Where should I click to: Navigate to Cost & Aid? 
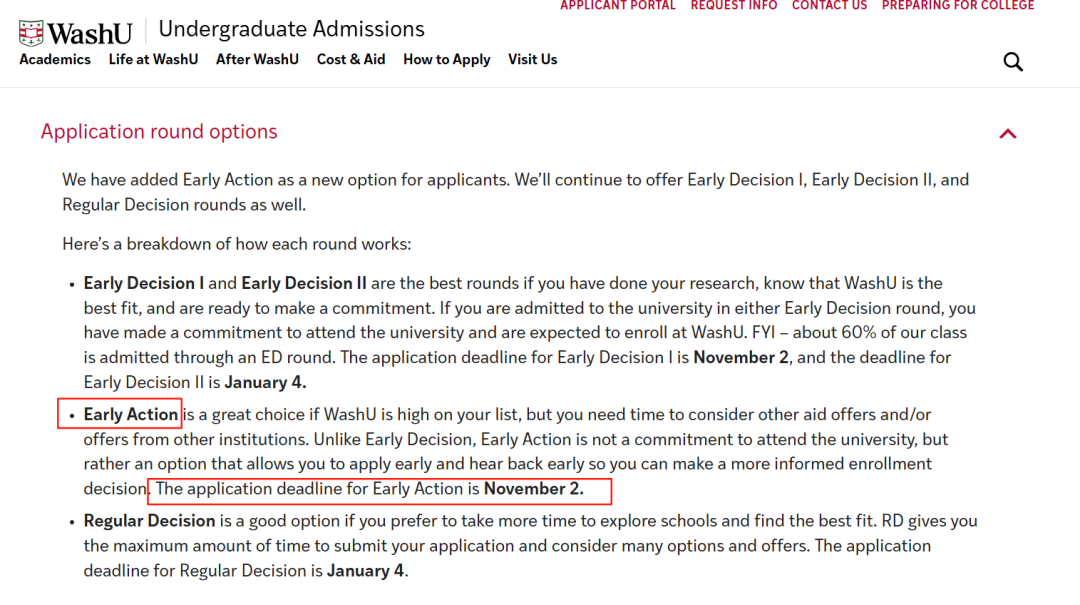pos(351,59)
